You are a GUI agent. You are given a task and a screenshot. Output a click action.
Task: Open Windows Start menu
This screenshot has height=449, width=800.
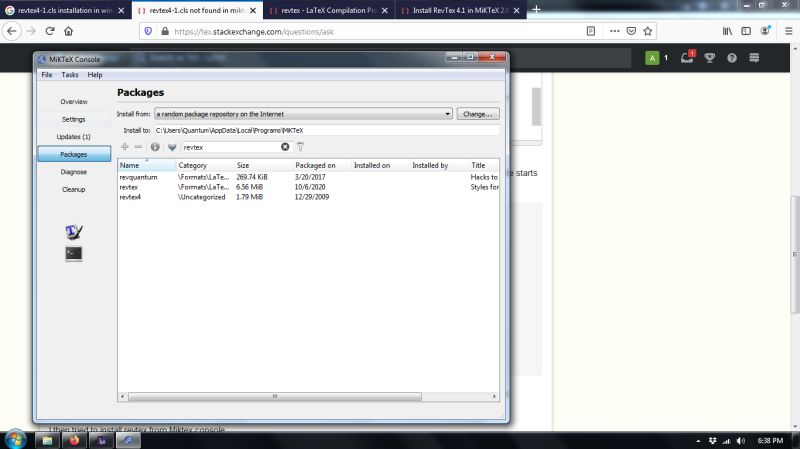tap(15, 439)
